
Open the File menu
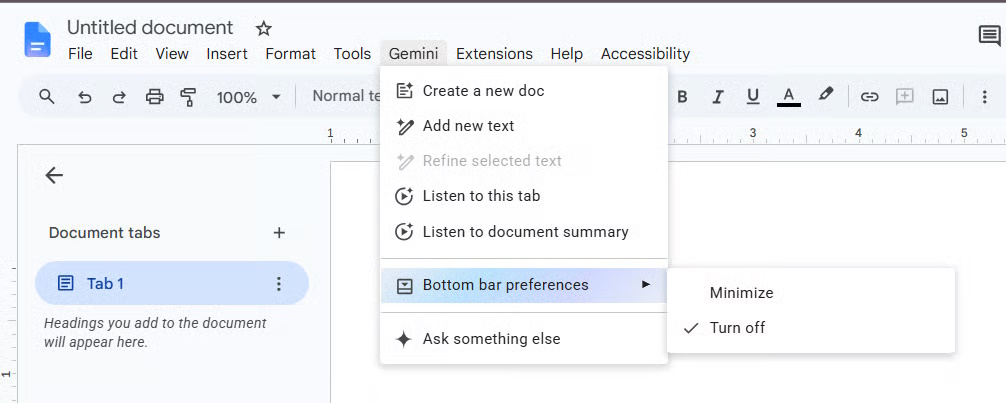[x=80, y=54]
